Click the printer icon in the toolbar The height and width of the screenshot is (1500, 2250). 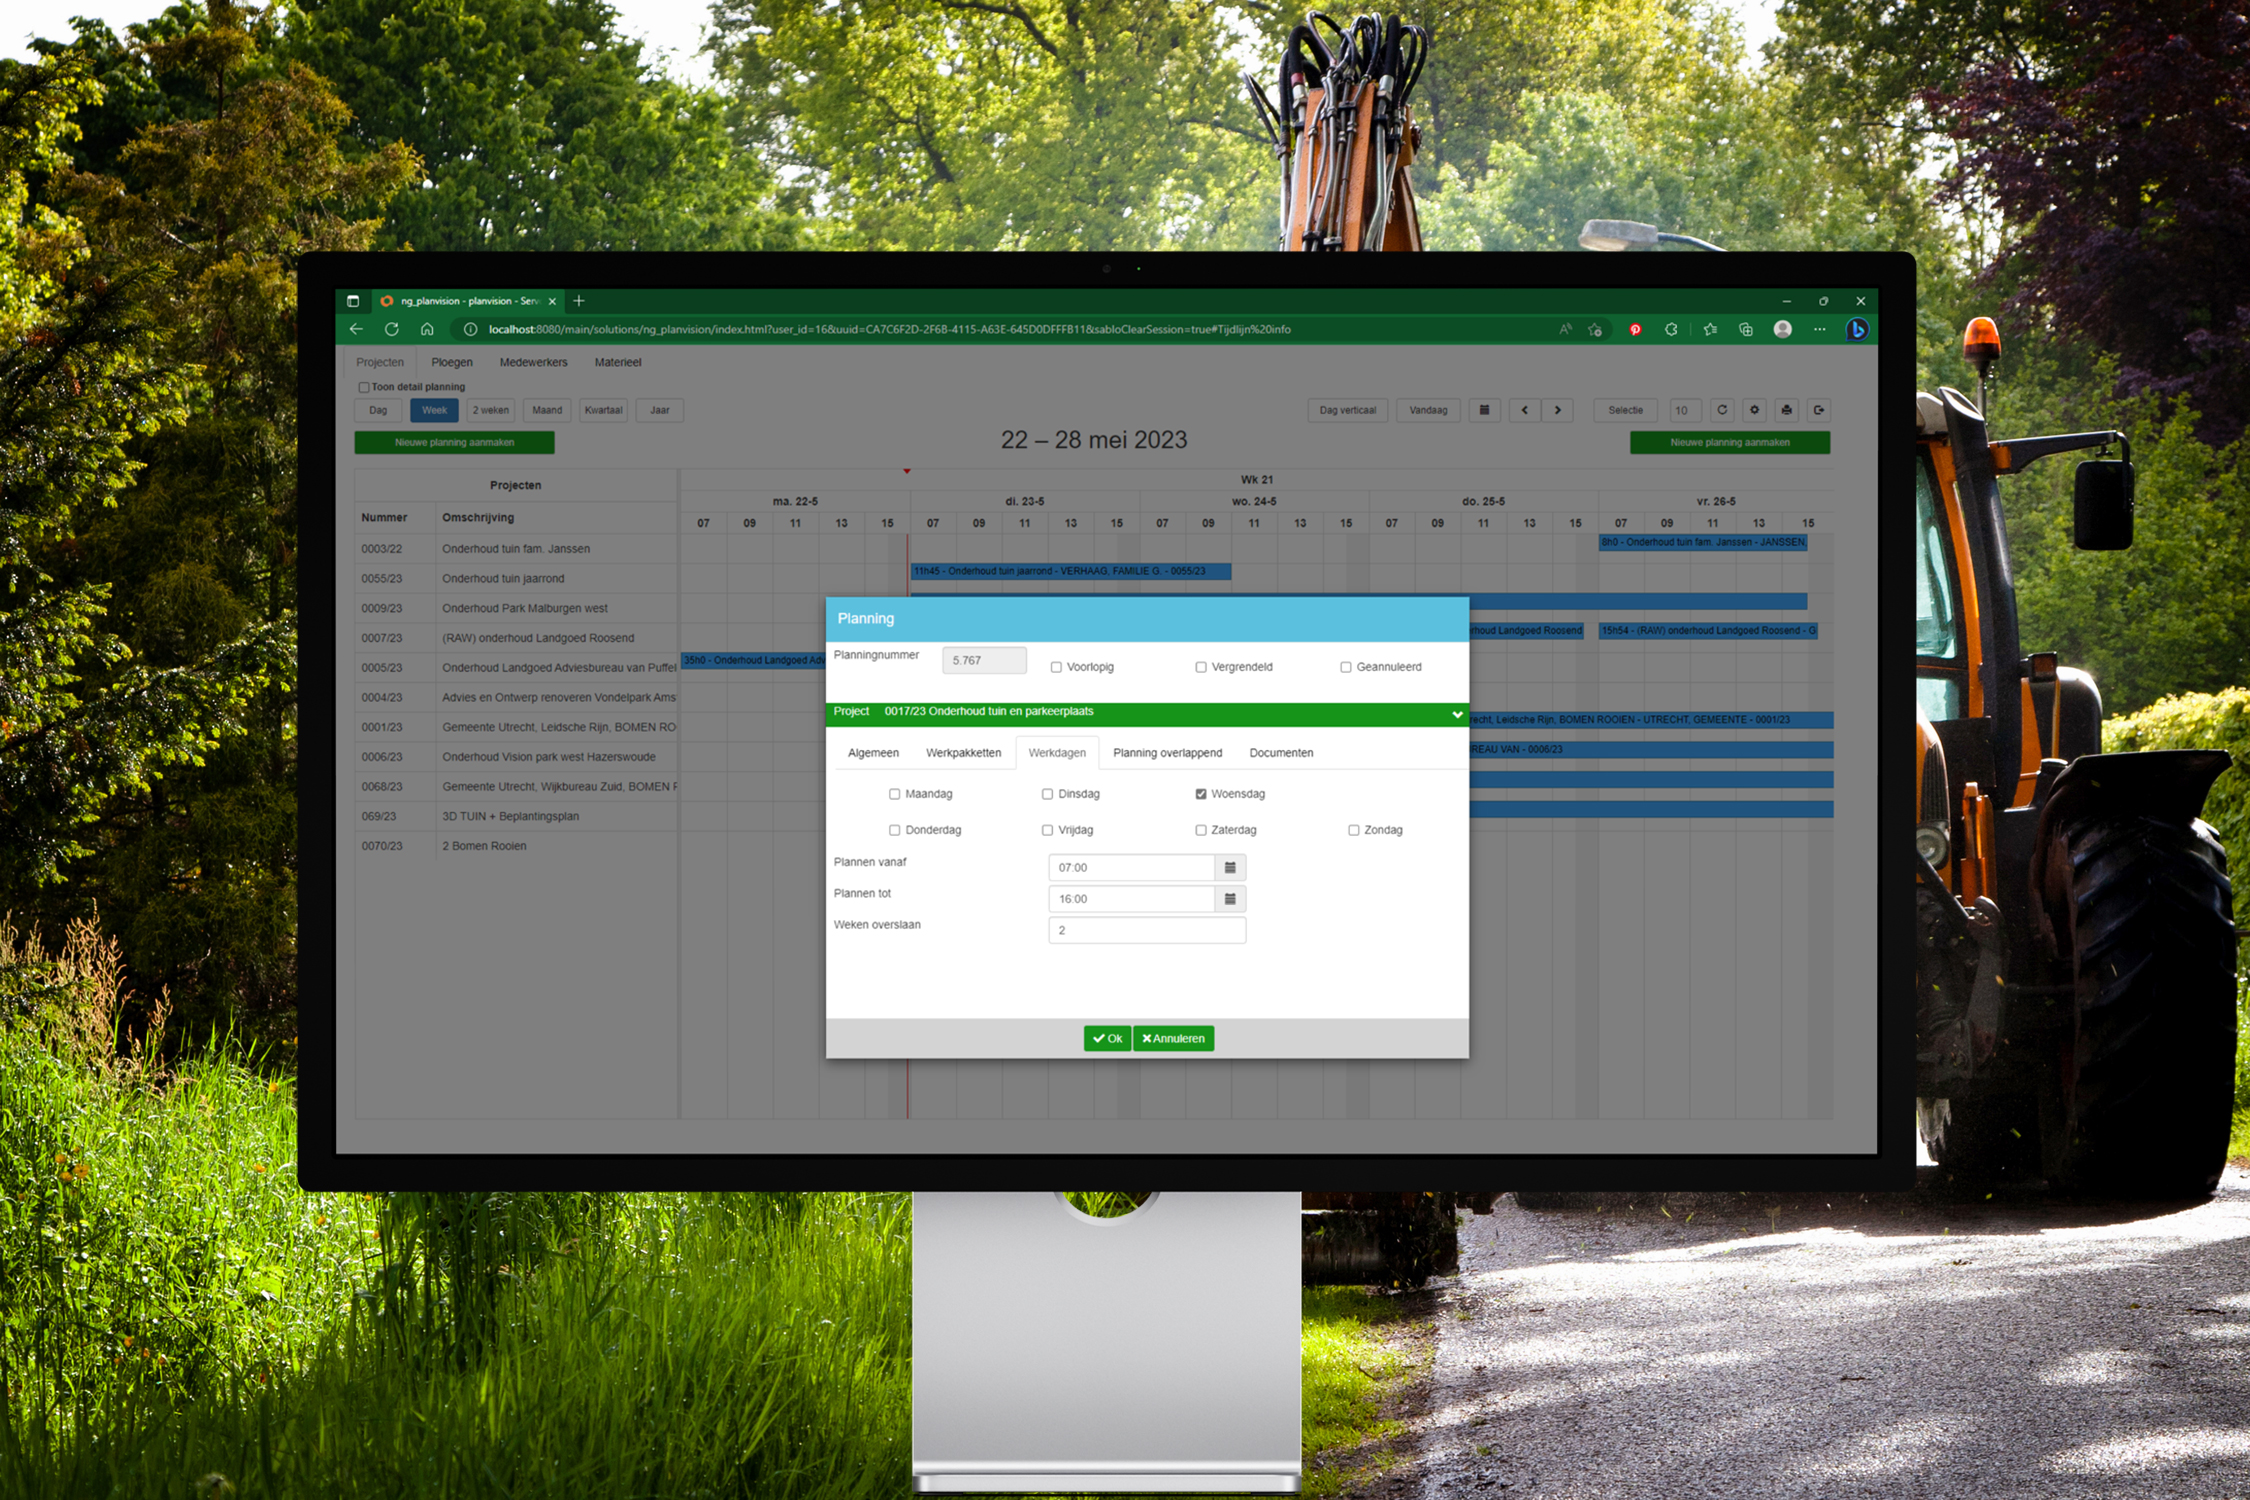[x=1786, y=410]
